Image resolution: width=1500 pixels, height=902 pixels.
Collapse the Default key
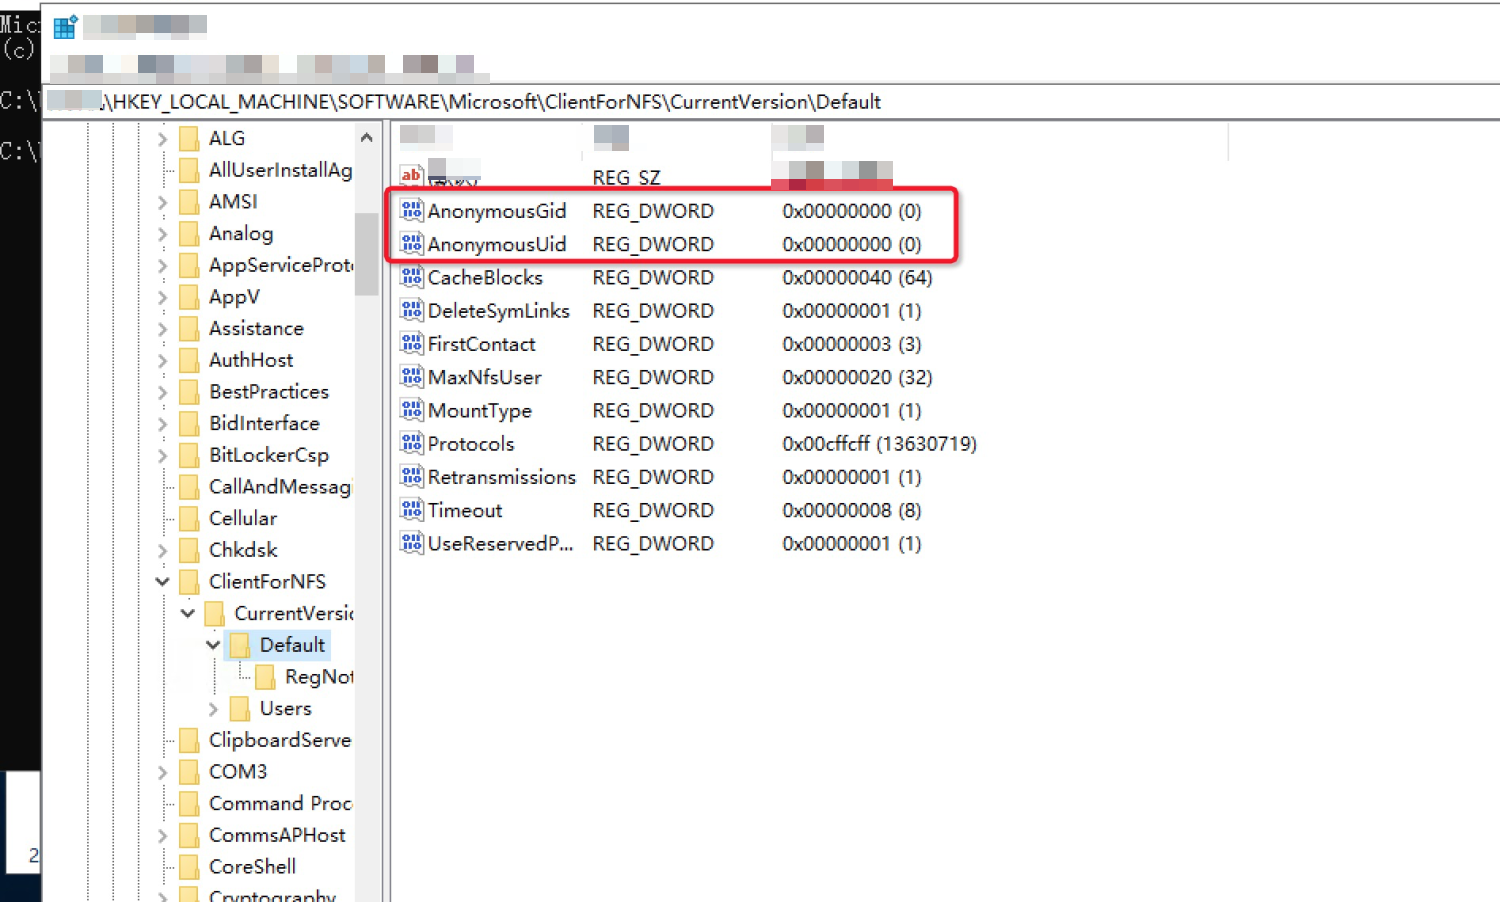pos(213,645)
